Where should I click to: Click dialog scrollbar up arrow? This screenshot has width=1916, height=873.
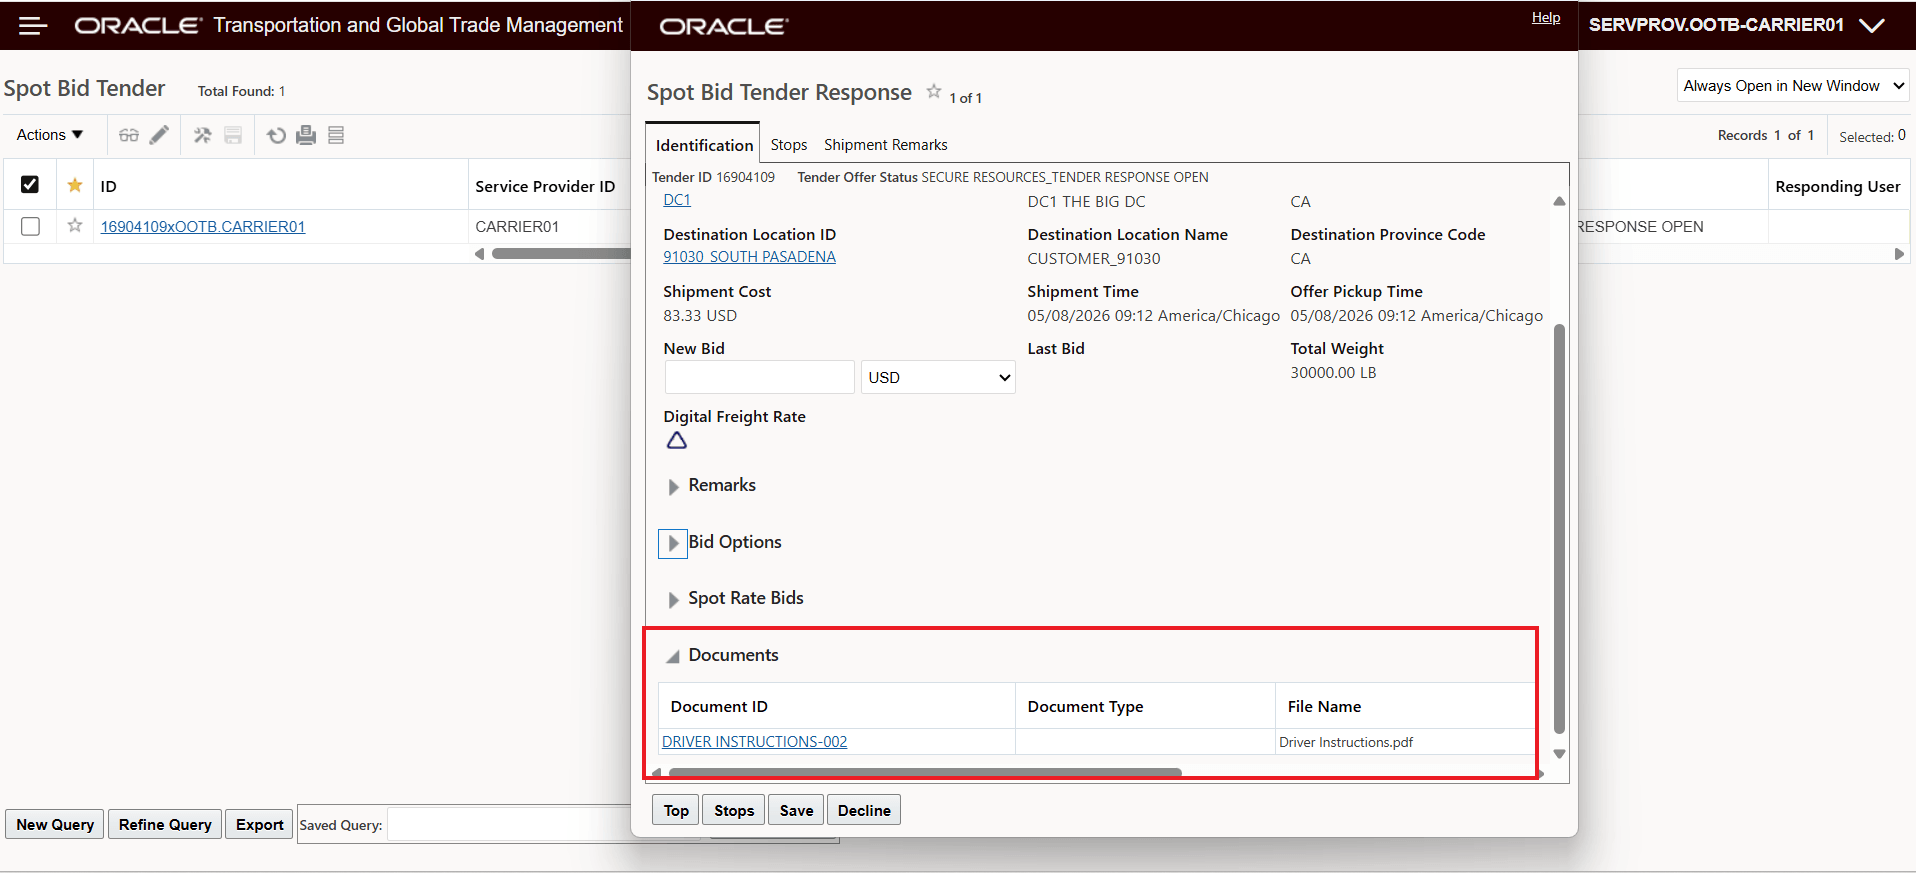1559,201
